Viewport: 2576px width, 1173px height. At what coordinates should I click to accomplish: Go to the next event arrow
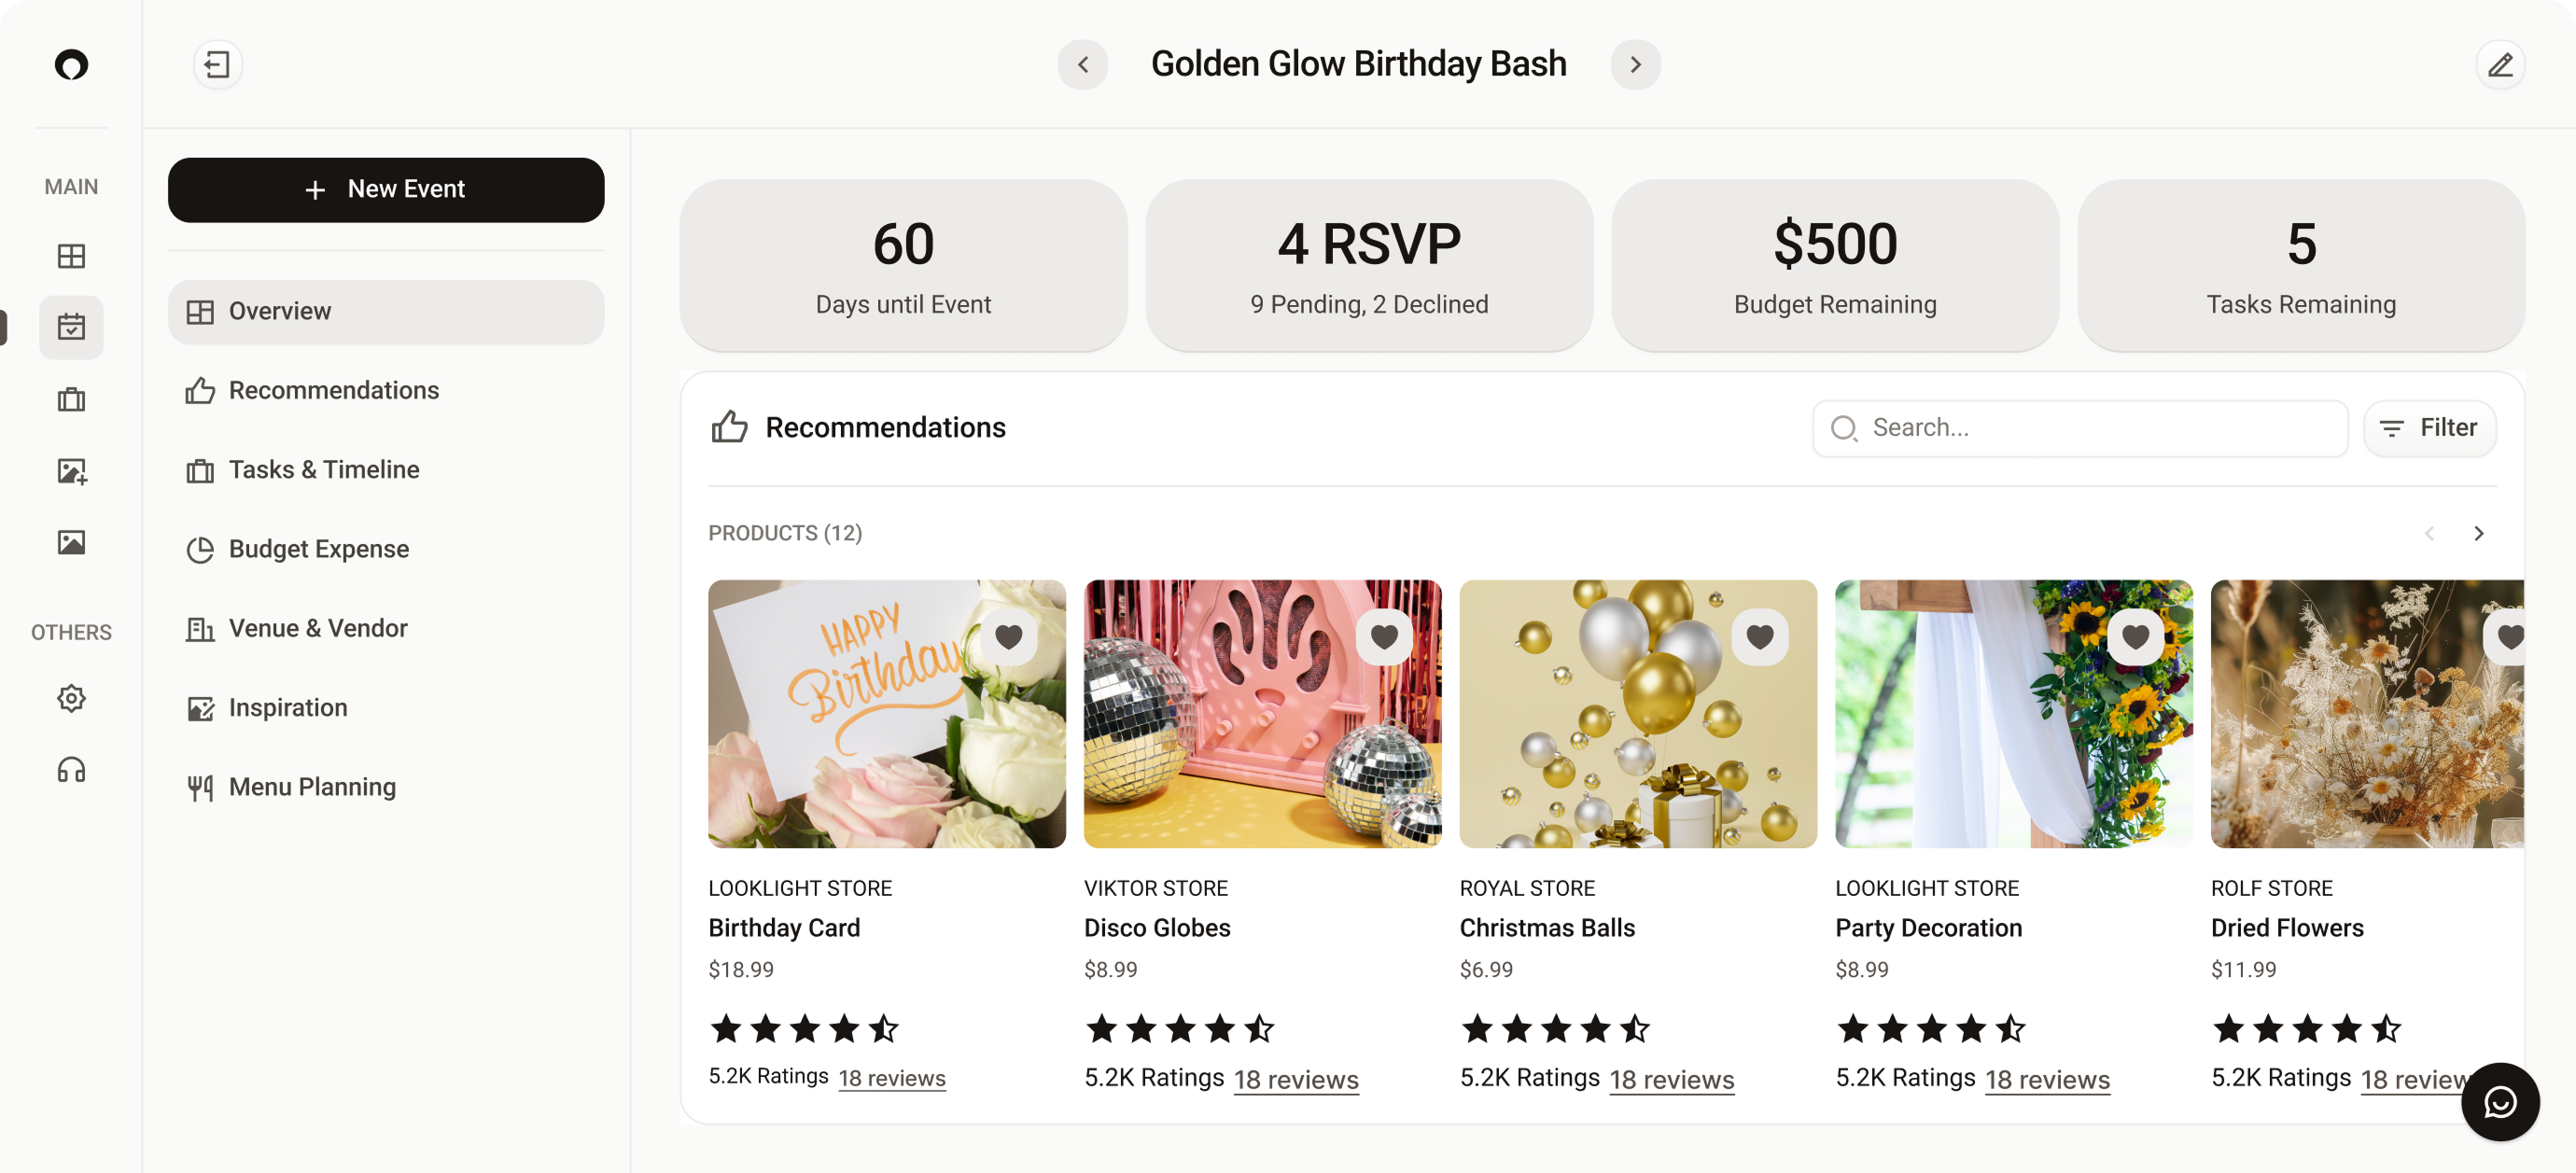(1635, 65)
